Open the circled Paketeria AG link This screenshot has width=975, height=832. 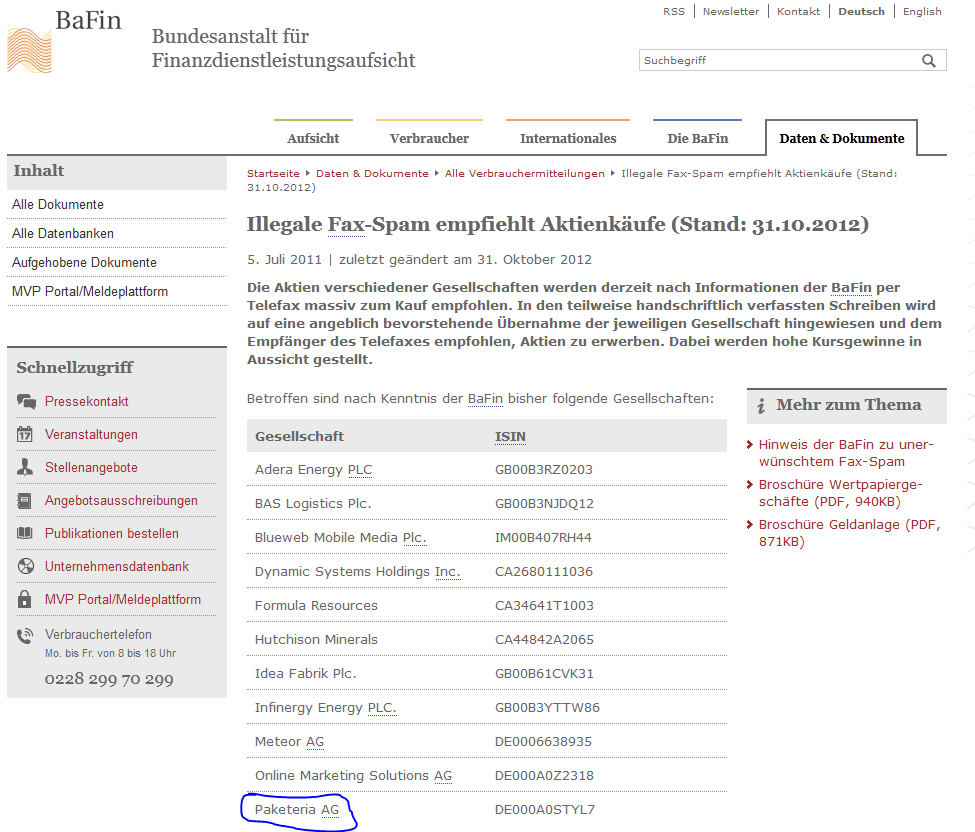click(297, 809)
